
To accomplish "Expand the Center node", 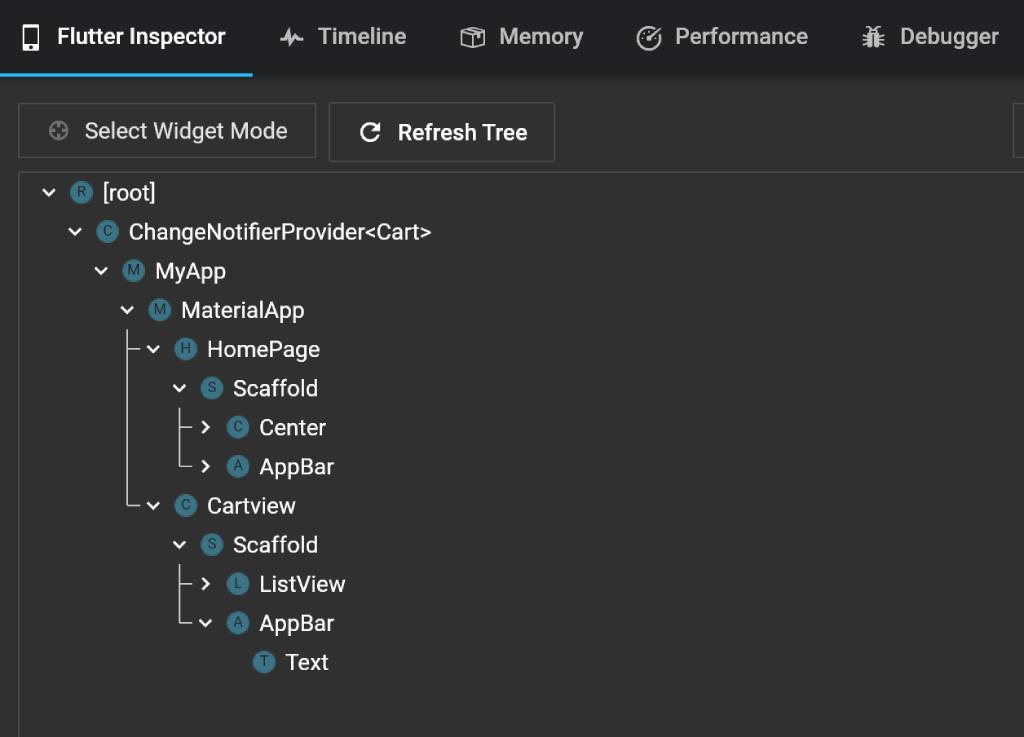I will (206, 428).
